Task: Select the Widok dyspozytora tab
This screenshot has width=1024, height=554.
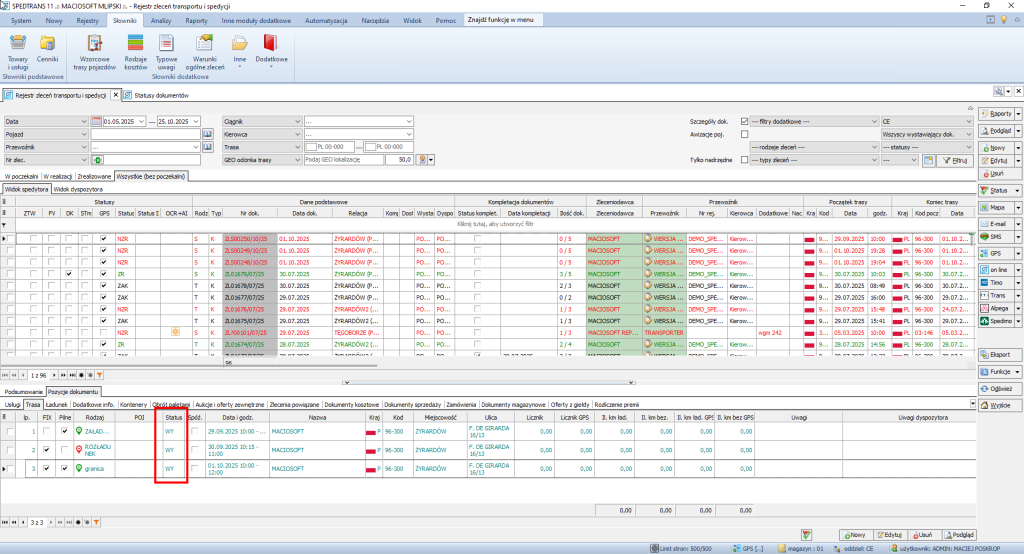Action: click(78, 188)
